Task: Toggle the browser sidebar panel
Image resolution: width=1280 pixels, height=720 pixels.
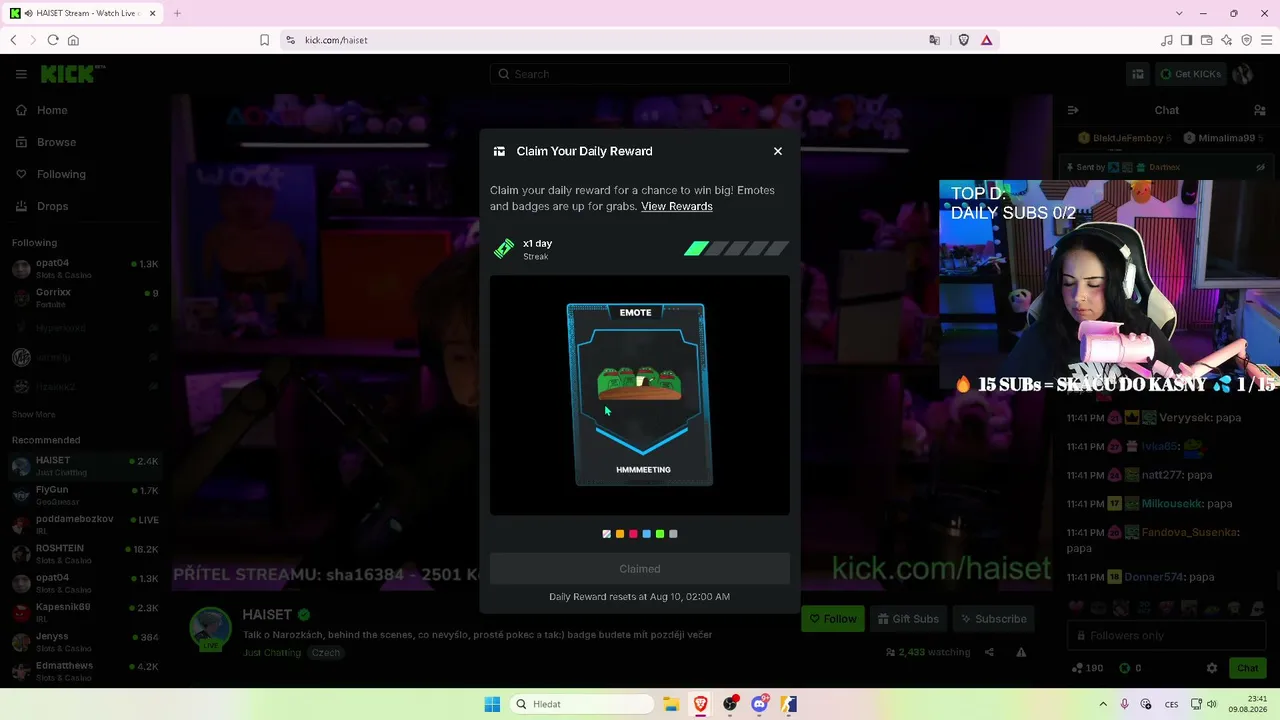Action: point(1187,40)
